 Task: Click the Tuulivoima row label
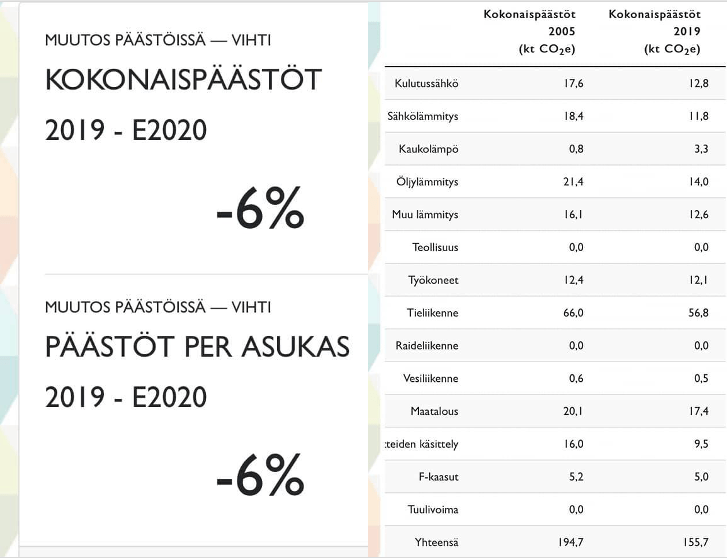point(434,510)
